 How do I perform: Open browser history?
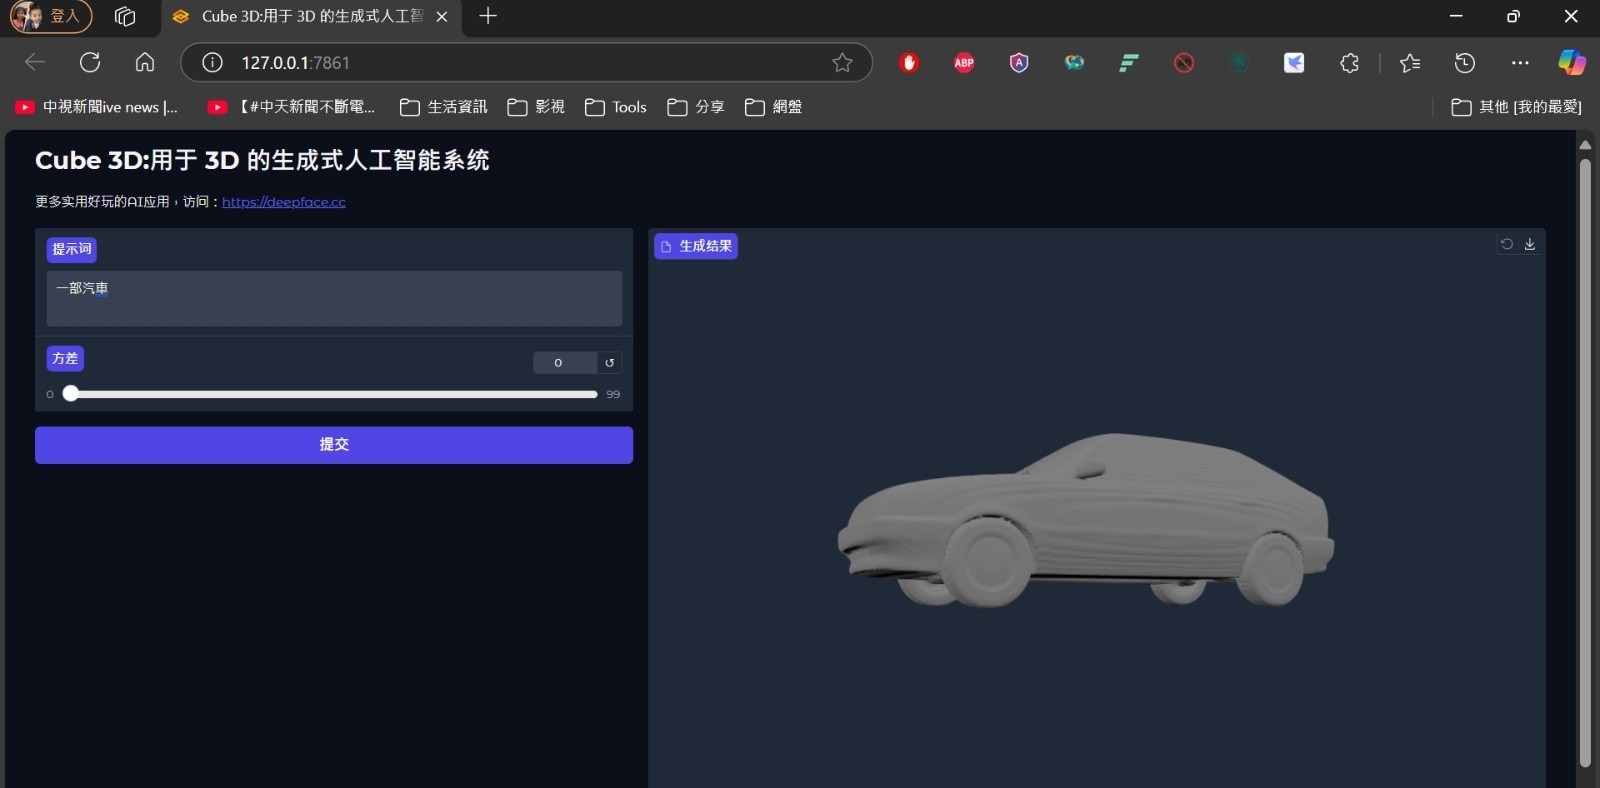click(1464, 63)
